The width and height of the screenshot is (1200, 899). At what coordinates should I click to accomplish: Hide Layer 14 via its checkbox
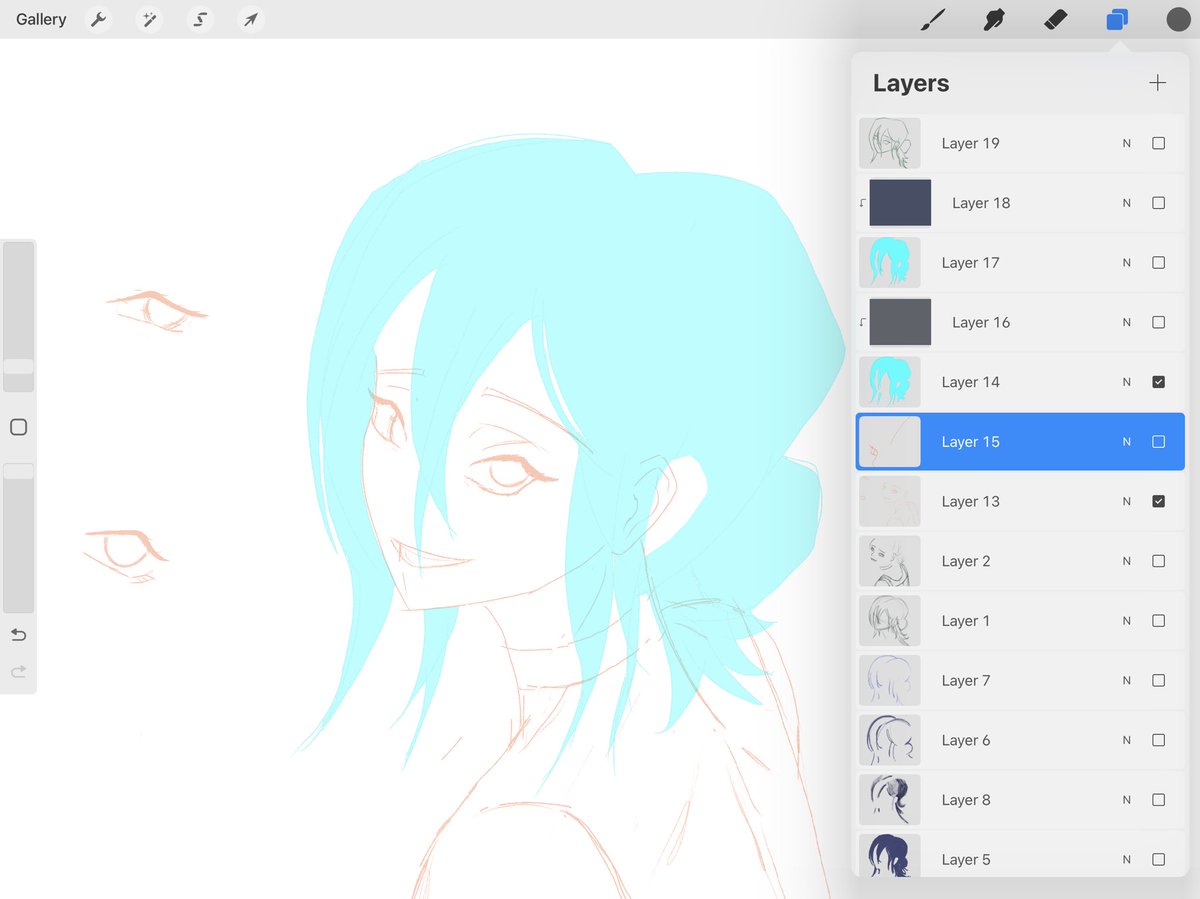coord(1158,382)
